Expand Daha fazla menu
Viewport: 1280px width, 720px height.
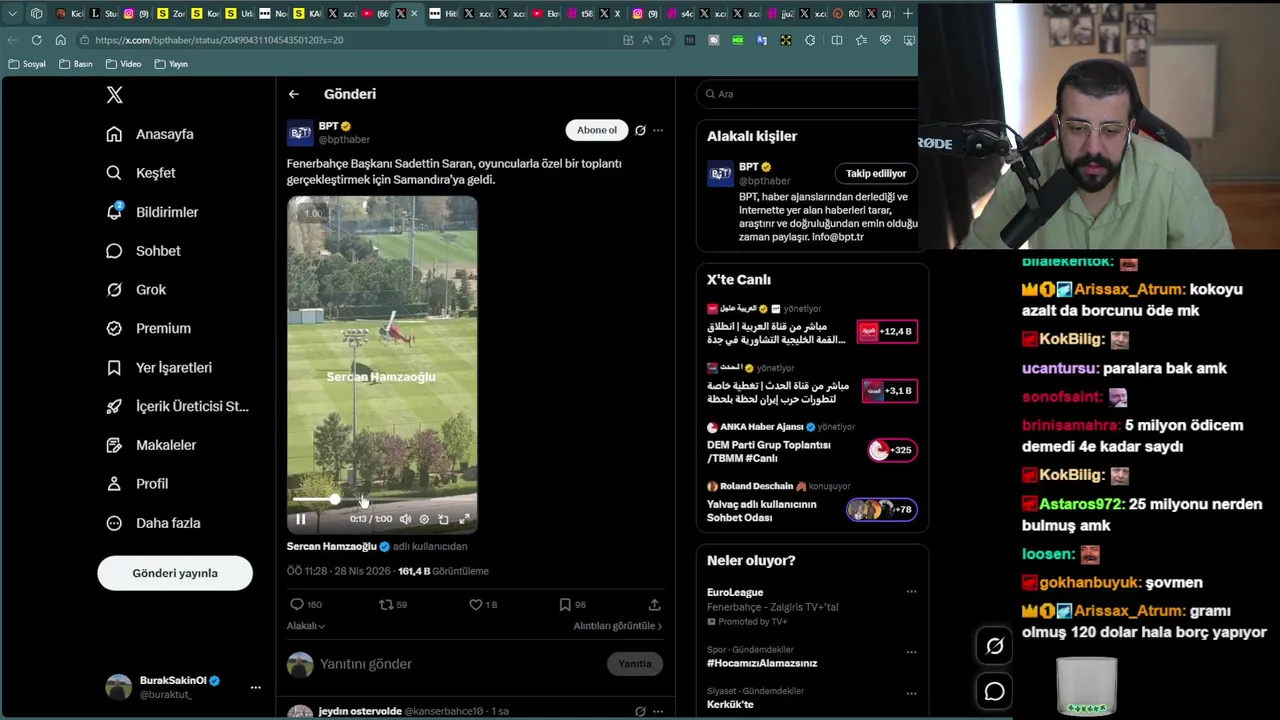click(154, 523)
